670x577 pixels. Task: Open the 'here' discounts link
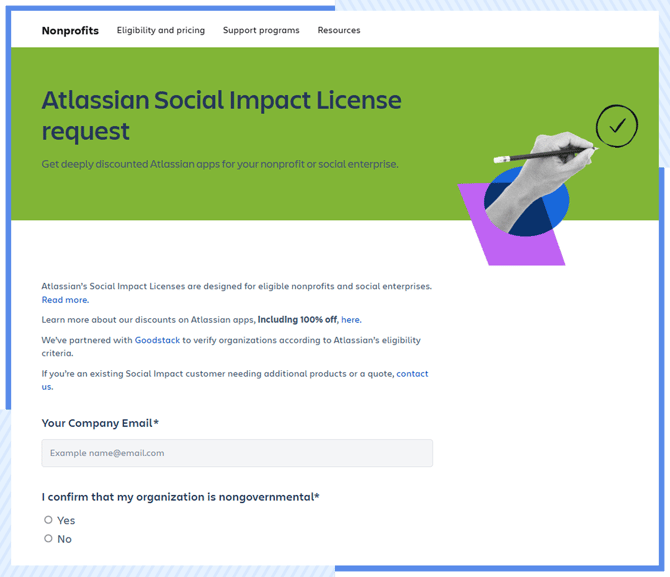351,320
